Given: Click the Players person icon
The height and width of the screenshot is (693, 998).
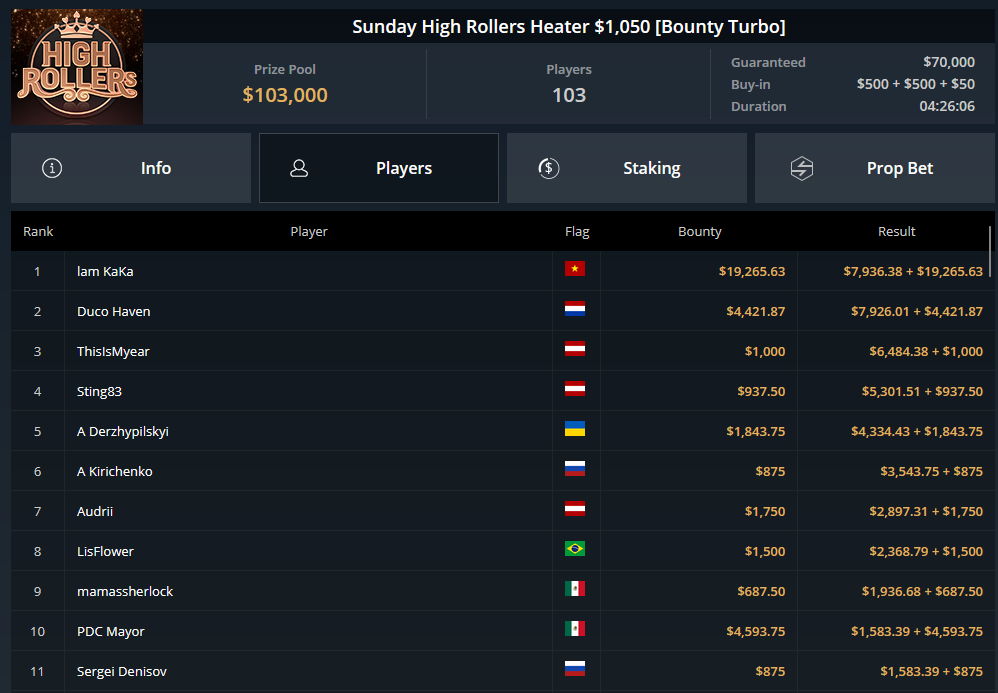Looking at the screenshot, I should [299, 168].
